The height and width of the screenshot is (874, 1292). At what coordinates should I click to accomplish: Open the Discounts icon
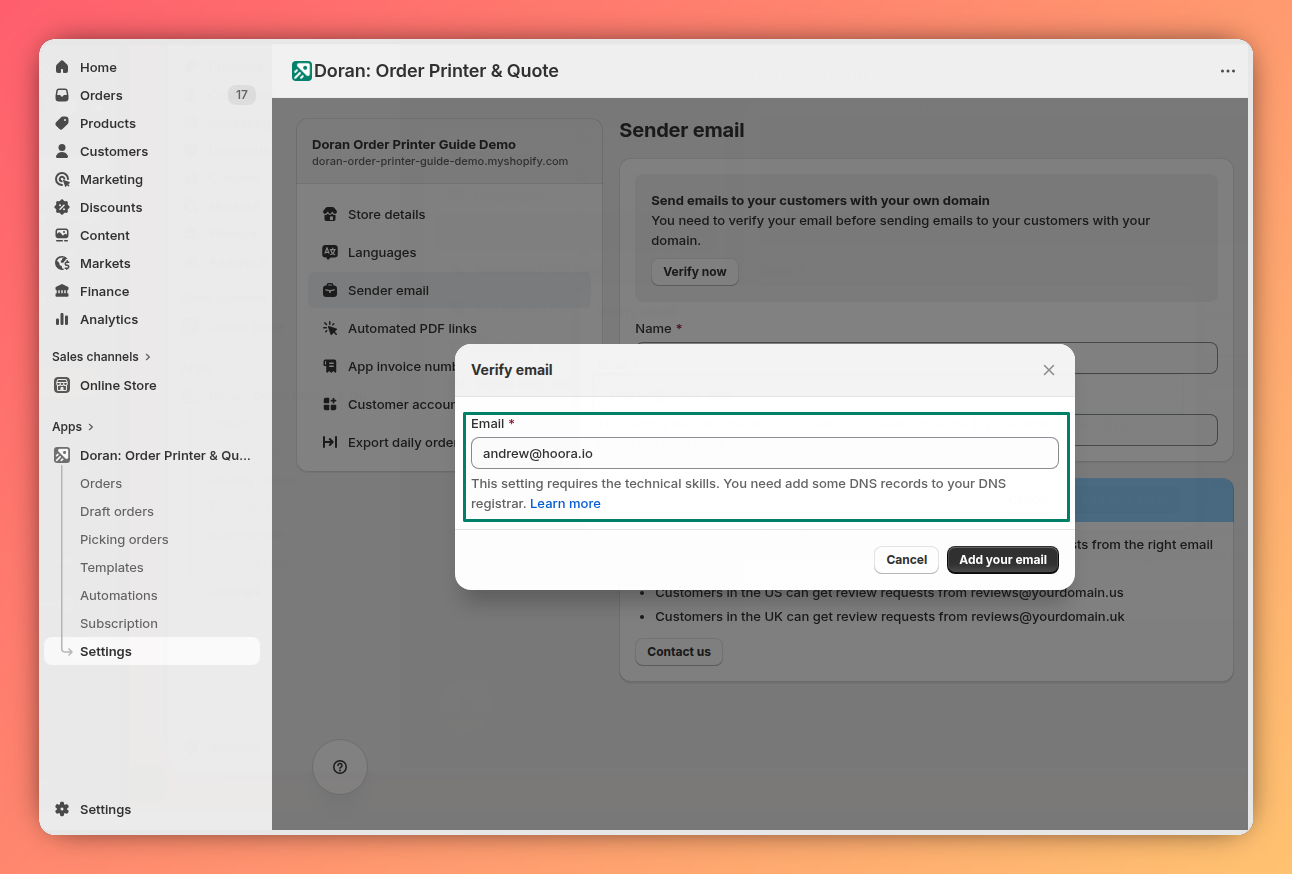tap(64, 207)
